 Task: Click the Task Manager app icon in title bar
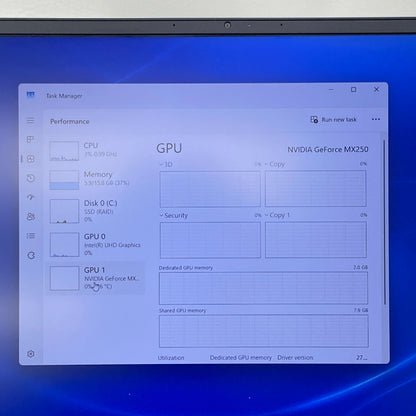click(x=31, y=95)
